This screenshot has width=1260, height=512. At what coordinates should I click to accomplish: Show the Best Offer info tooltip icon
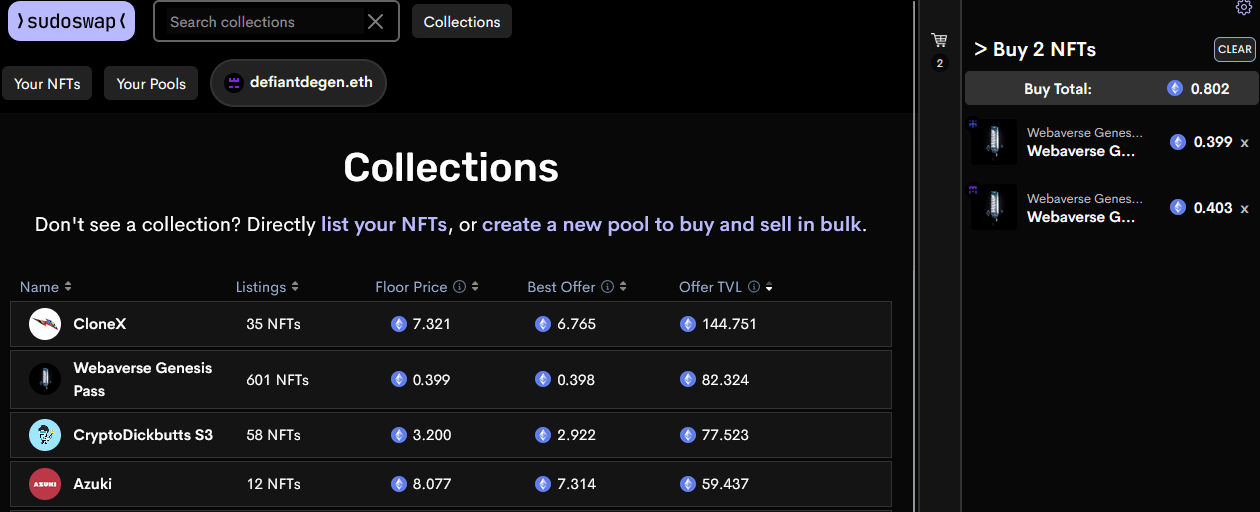pos(607,287)
